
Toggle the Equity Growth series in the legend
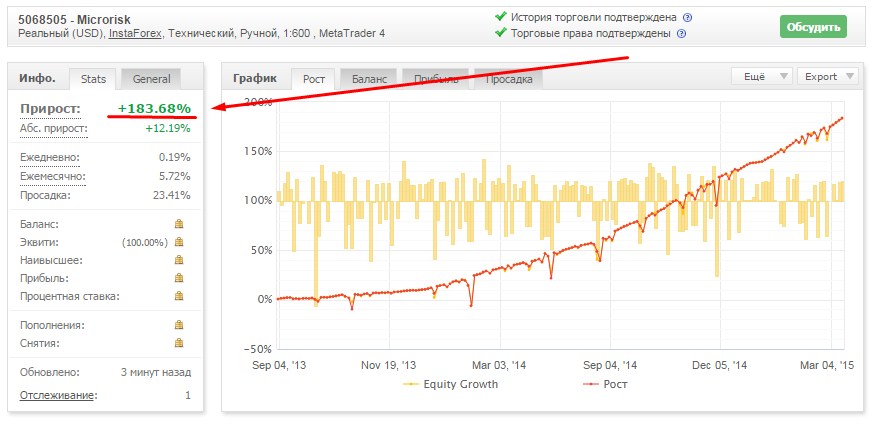[451, 384]
